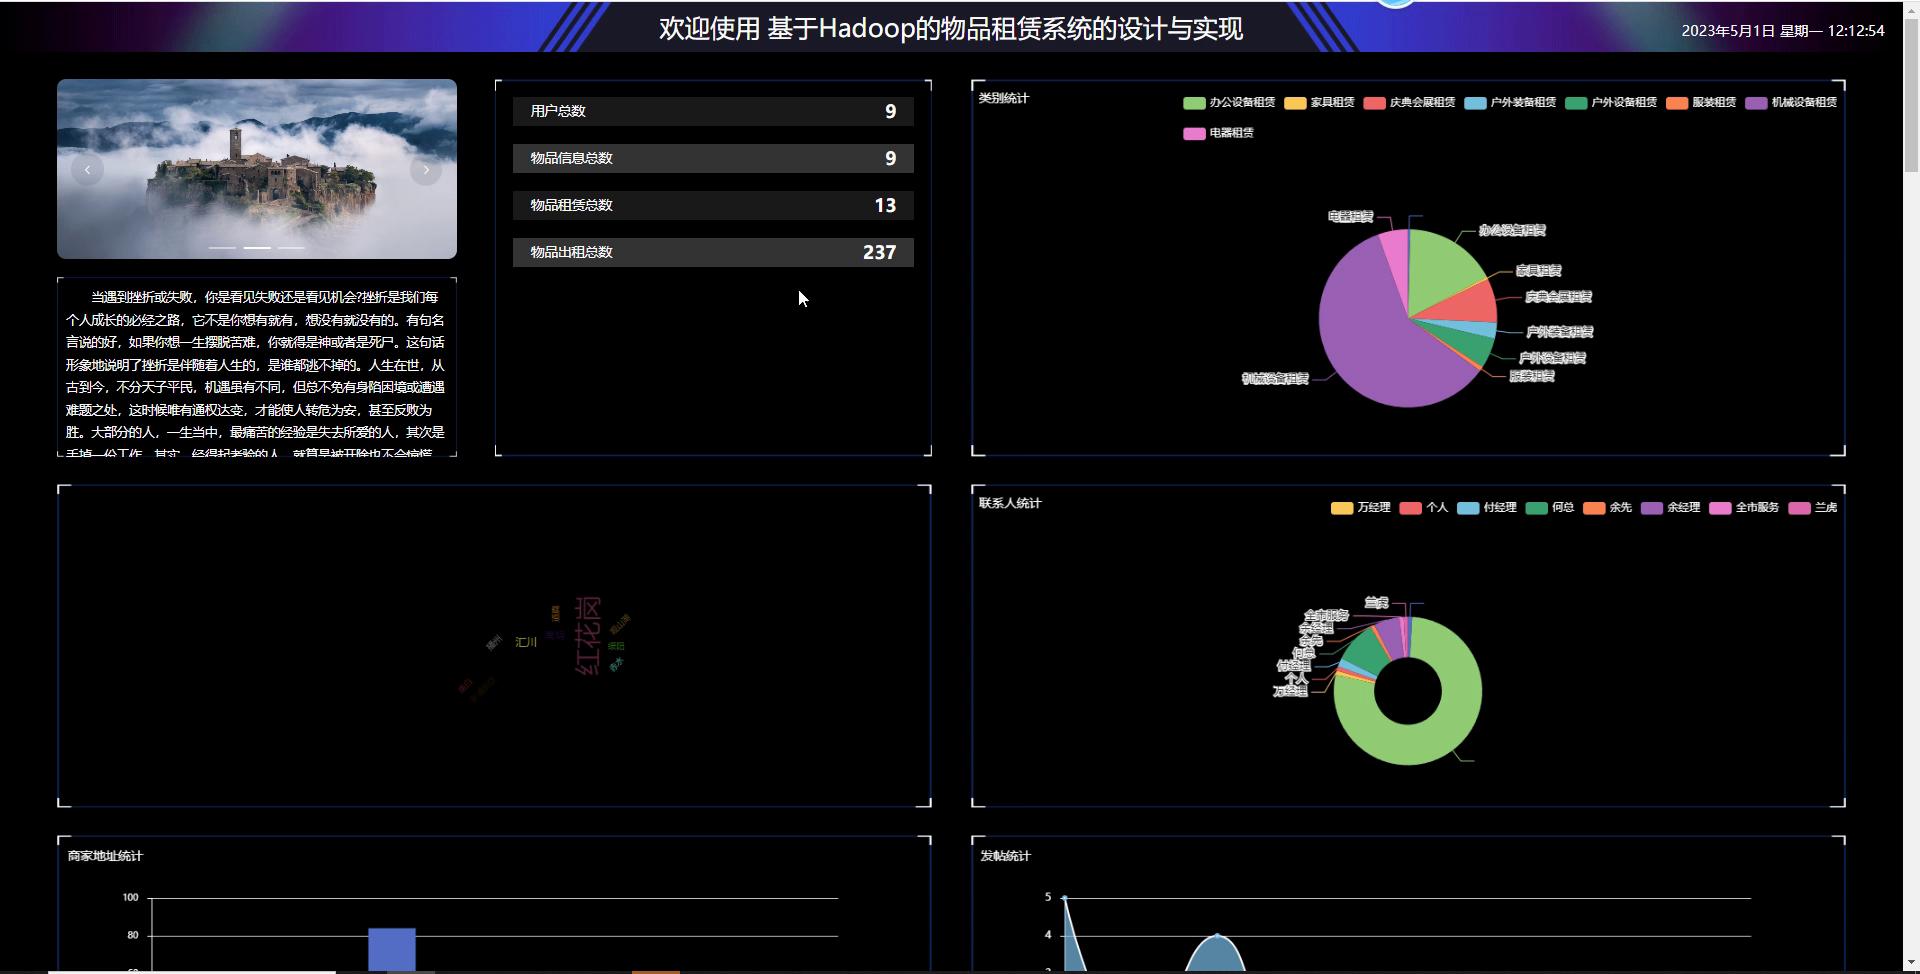The image size is (1920, 974).
Task: Click the 物品信息总数 stat row
Action: [x=713, y=158]
